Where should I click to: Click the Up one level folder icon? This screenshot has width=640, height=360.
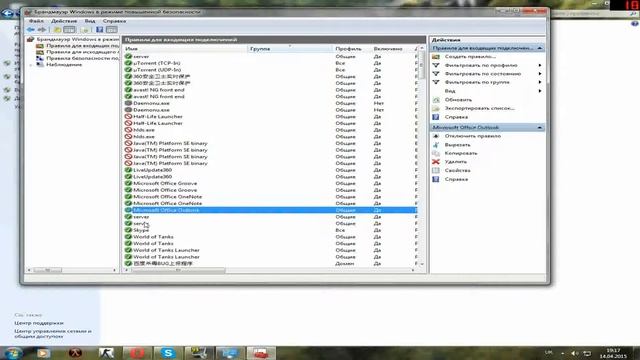point(58,30)
